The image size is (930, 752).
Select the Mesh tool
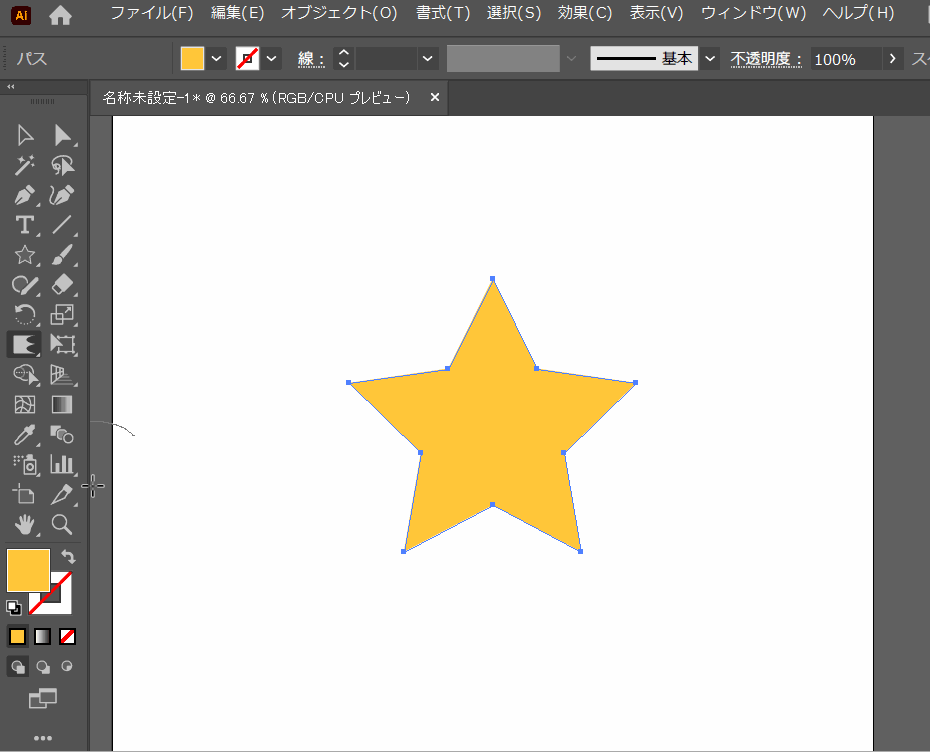click(x=24, y=404)
